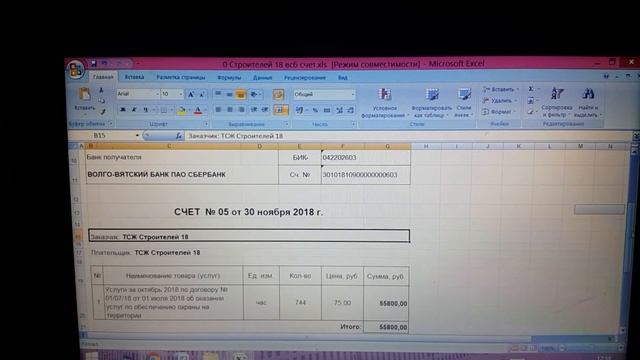Screen dimensions: 640x360
Task: Open Форматировать как таблицу gallery
Action: click(x=431, y=102)
